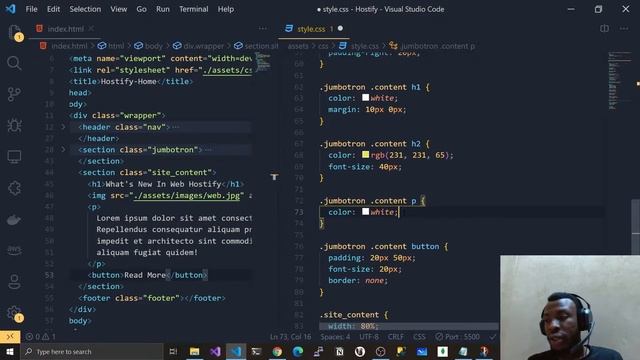
Task: Click the split editor right icon
Action: point(604,29)
